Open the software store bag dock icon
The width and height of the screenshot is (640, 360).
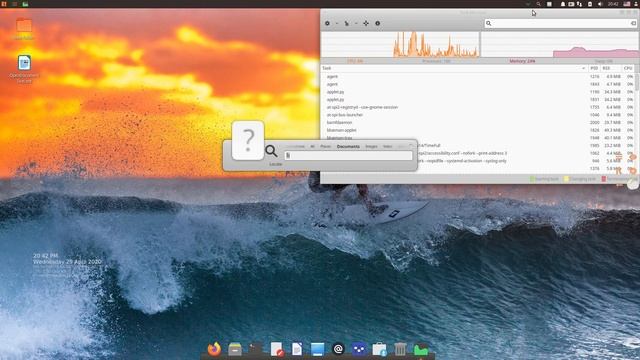(x=380, y=349)
